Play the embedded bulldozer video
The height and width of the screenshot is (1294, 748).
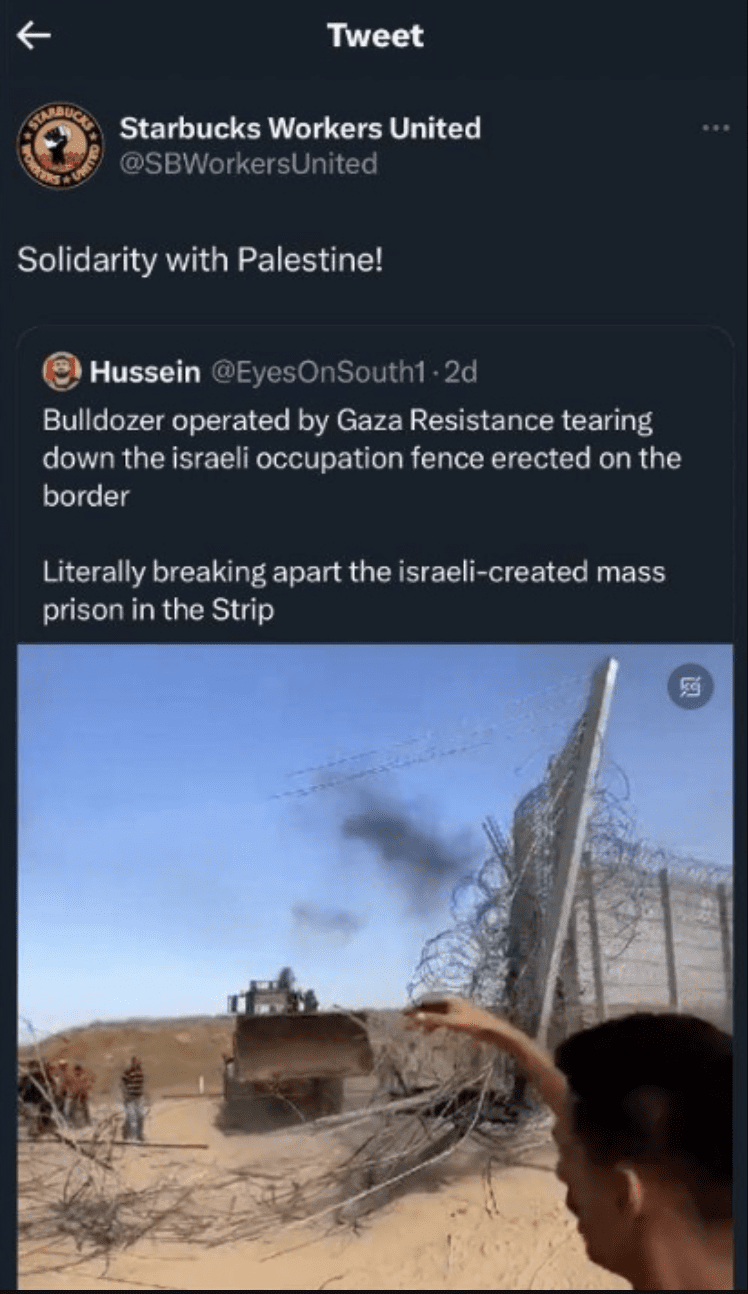375,966
